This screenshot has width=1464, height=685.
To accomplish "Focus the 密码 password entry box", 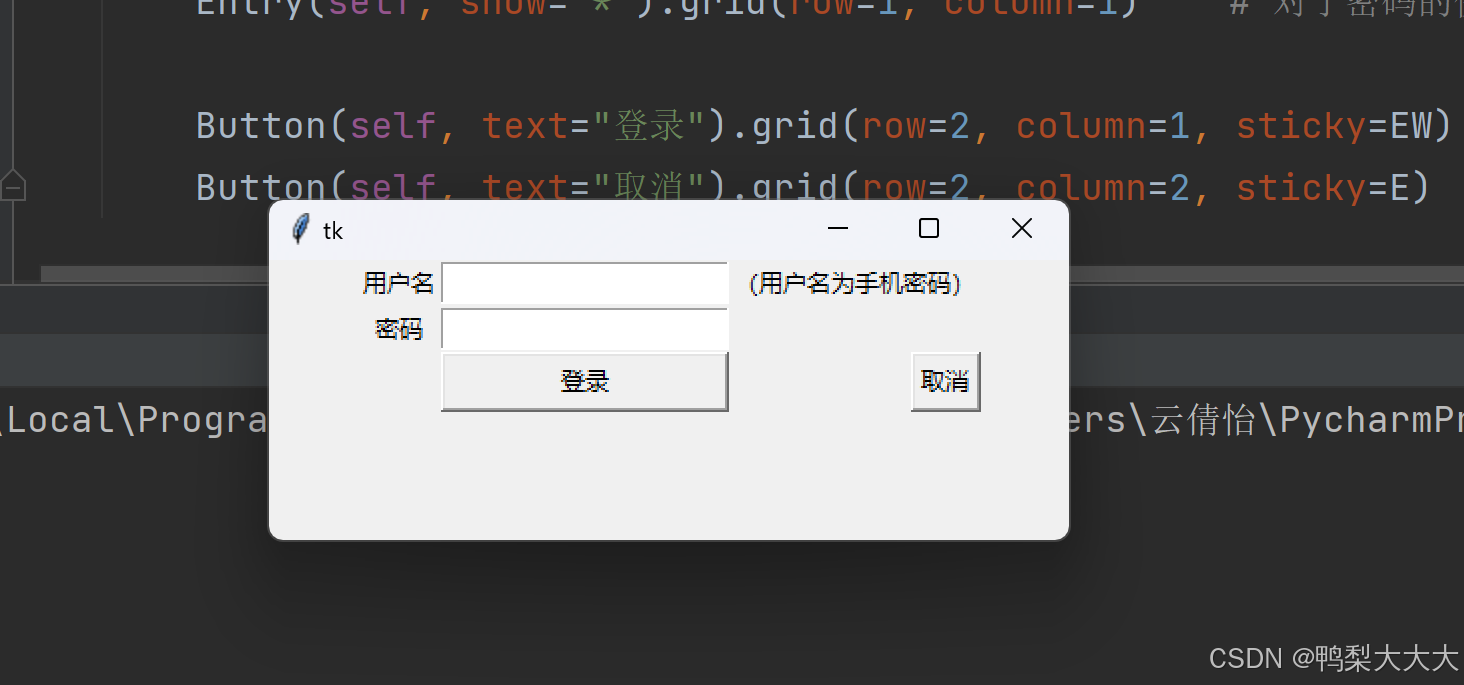I will point(585,329).
